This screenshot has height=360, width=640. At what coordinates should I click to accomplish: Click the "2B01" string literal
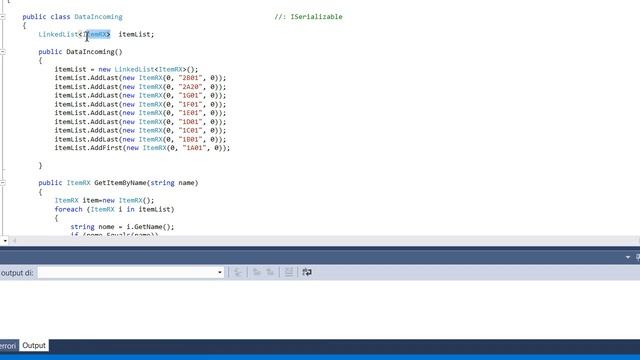pyautogui.click(x=191, y=78)
